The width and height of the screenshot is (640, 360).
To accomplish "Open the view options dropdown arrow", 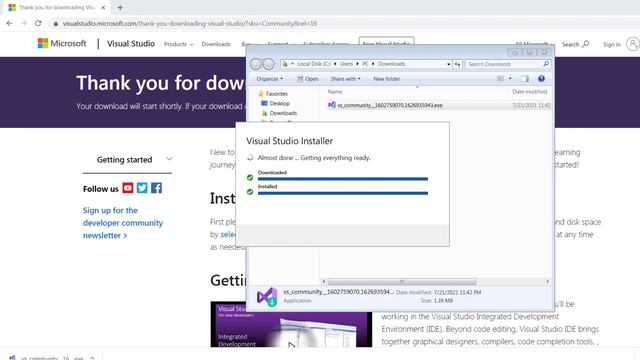I will tap(510, 79).
